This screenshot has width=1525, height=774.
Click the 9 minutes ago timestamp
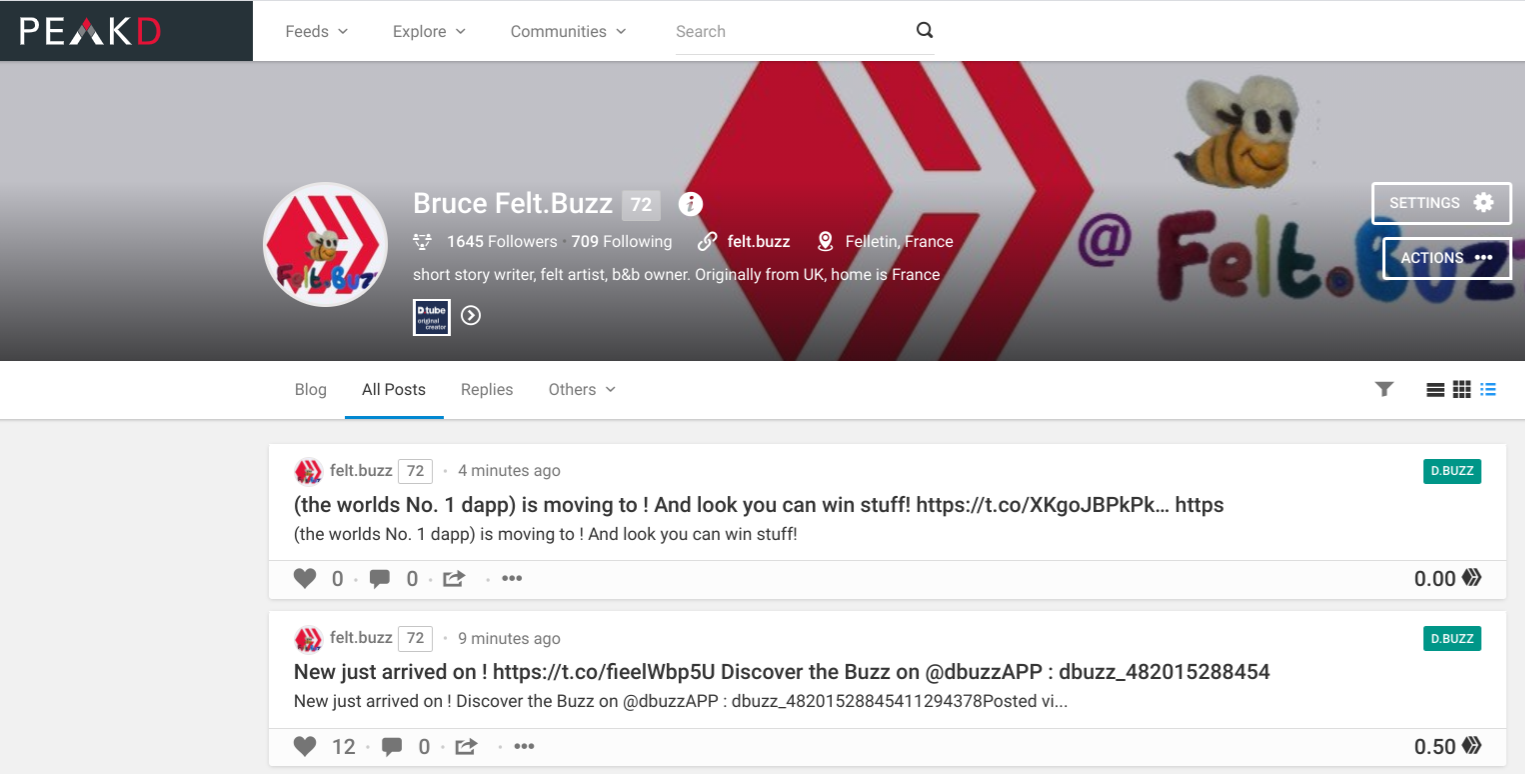click(509, 639)
